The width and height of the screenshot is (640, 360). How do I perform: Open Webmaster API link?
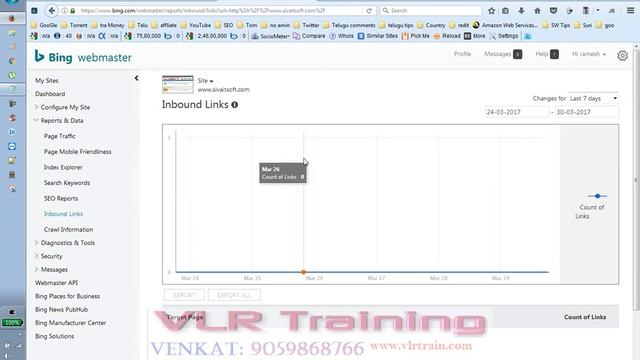coord(56,283)
